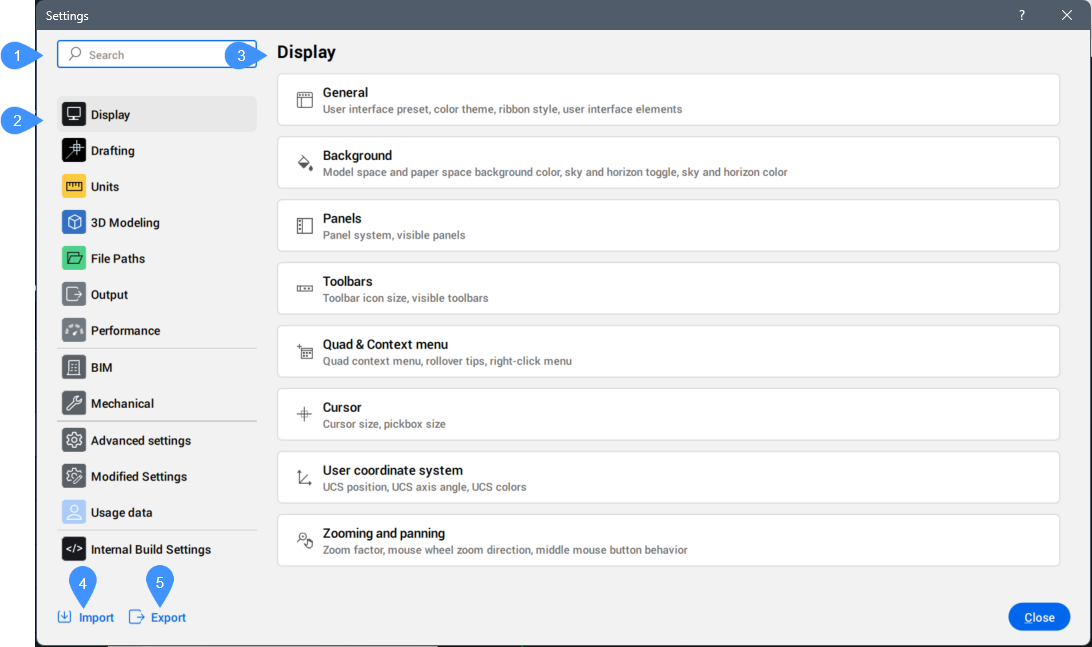Select Usage data in the sidebar

121,513
